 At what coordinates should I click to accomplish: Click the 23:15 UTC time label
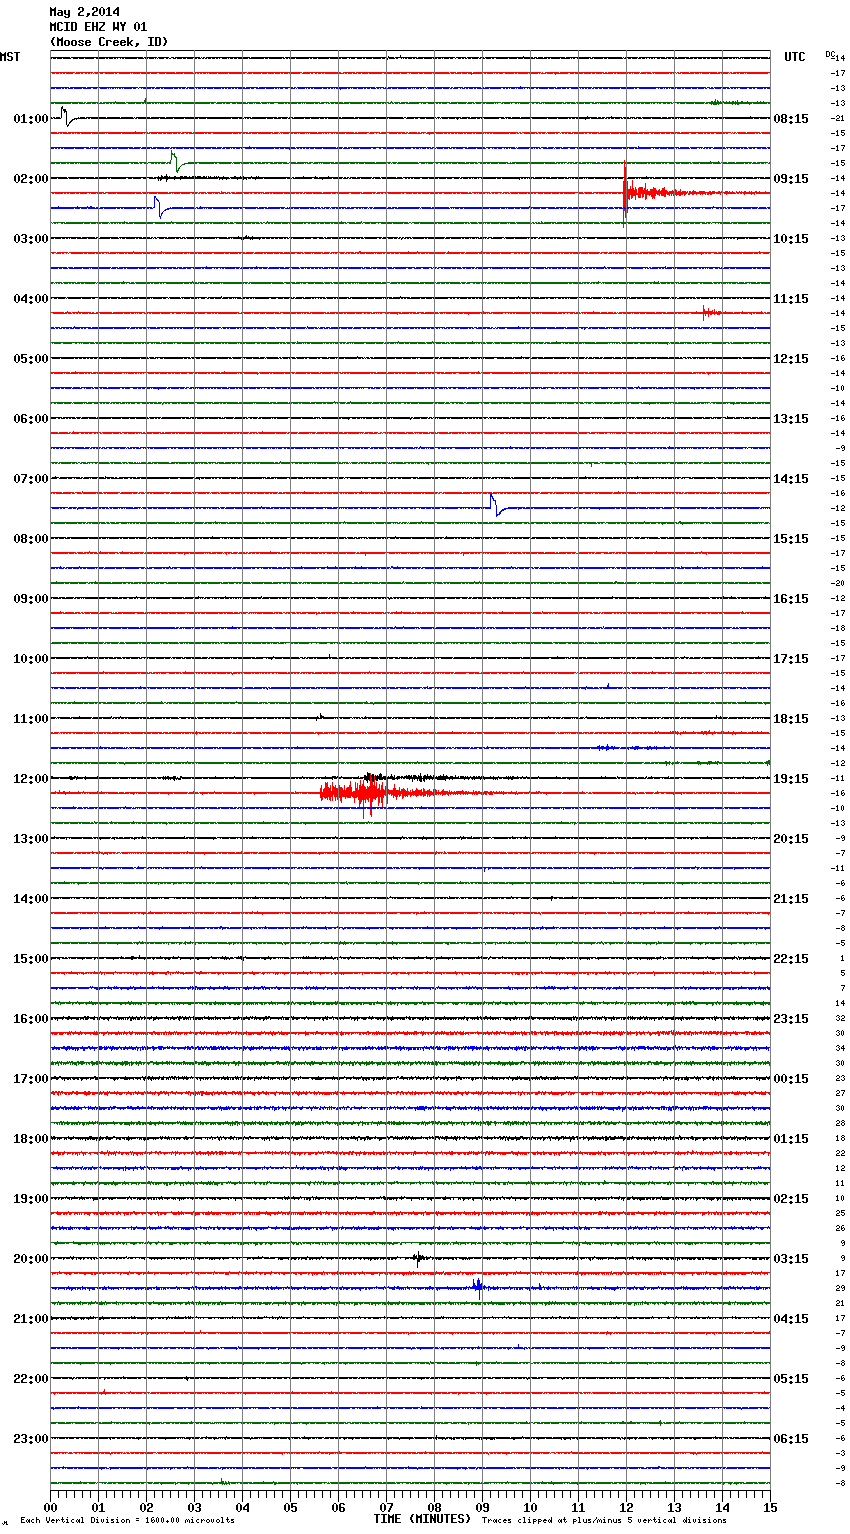point(791,1018)
